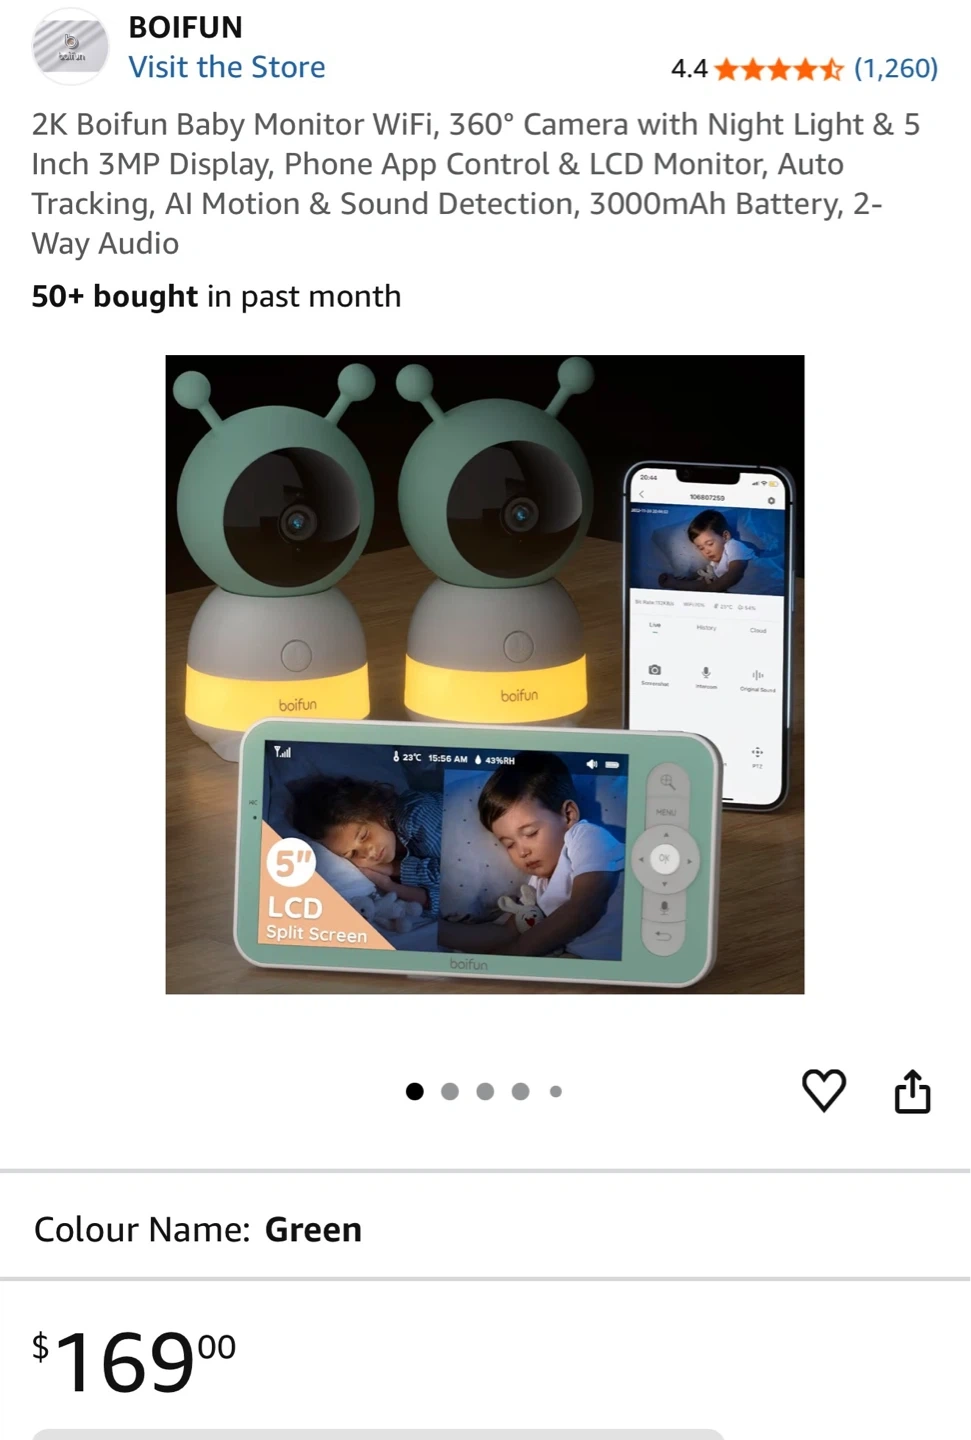Go to the second image dot
Image resolution: width=971 pixels, height=1440 pixels.
click(x=450, y=1091)
